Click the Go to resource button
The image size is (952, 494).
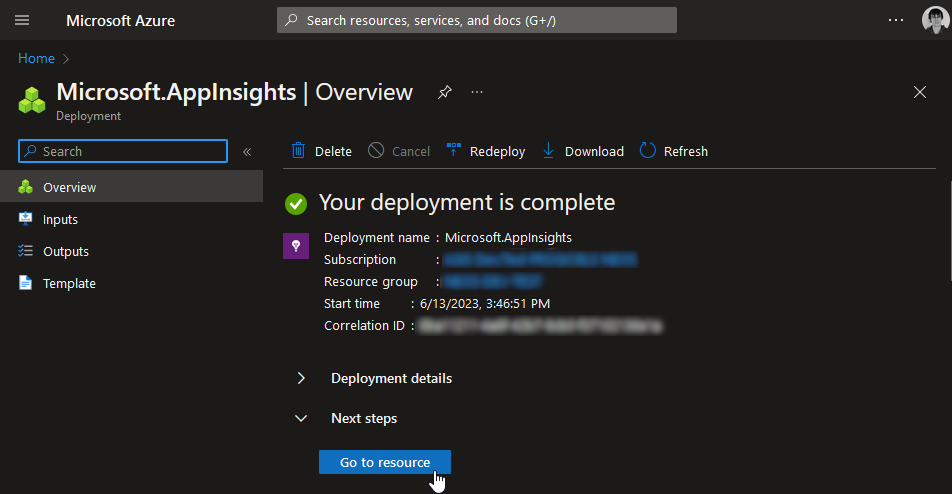[x=385, y=462]
